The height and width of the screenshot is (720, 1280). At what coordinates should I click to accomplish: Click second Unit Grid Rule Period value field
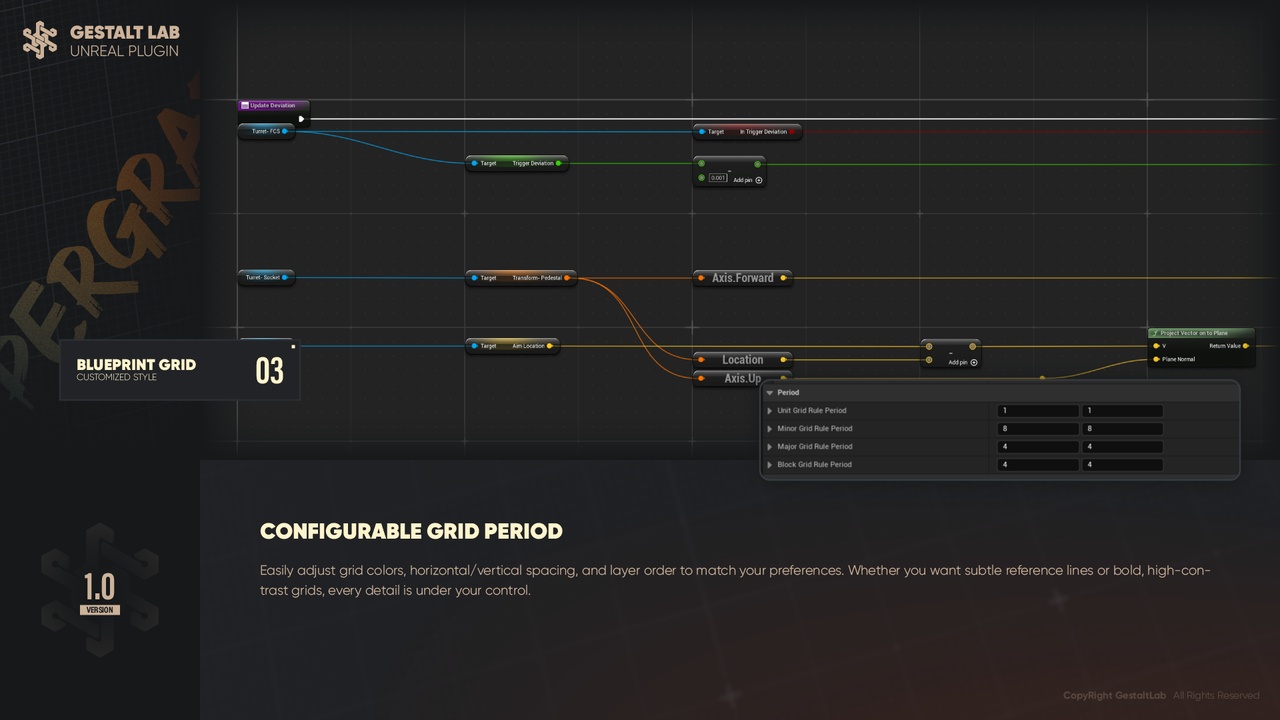point(1122,411)
